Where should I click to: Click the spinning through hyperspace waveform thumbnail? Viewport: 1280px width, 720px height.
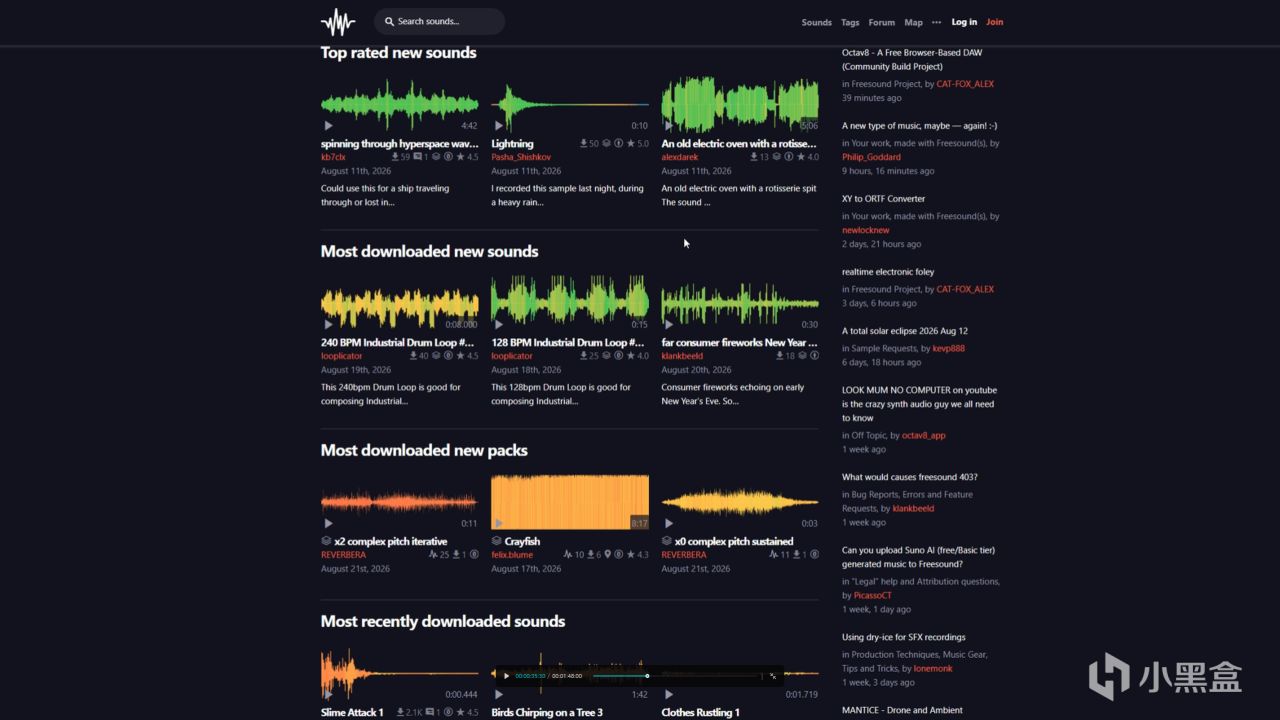click(400, 104)
